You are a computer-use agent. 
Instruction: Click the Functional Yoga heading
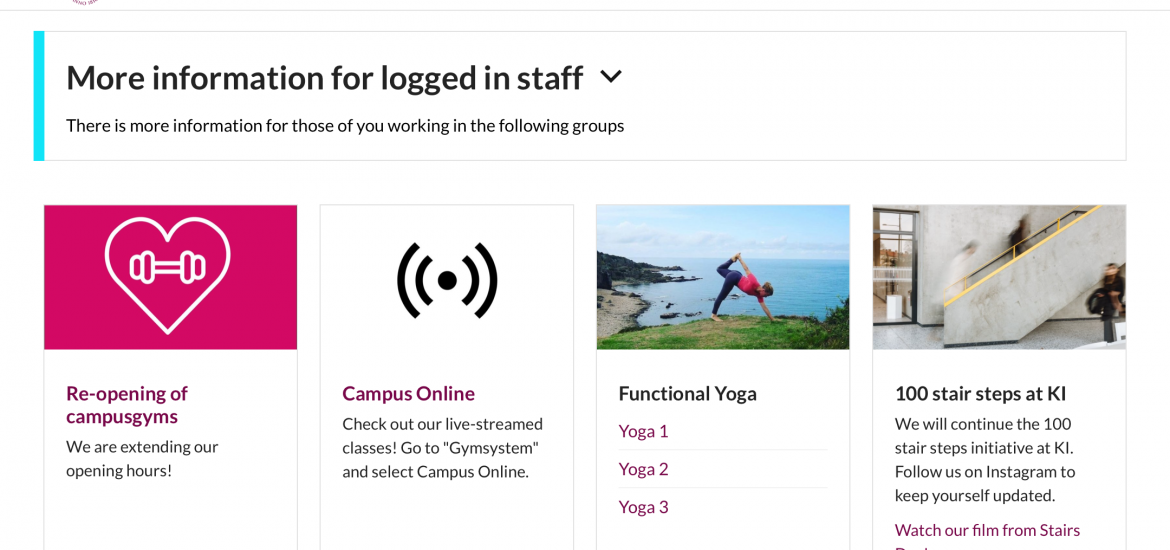tap(687, 393)
